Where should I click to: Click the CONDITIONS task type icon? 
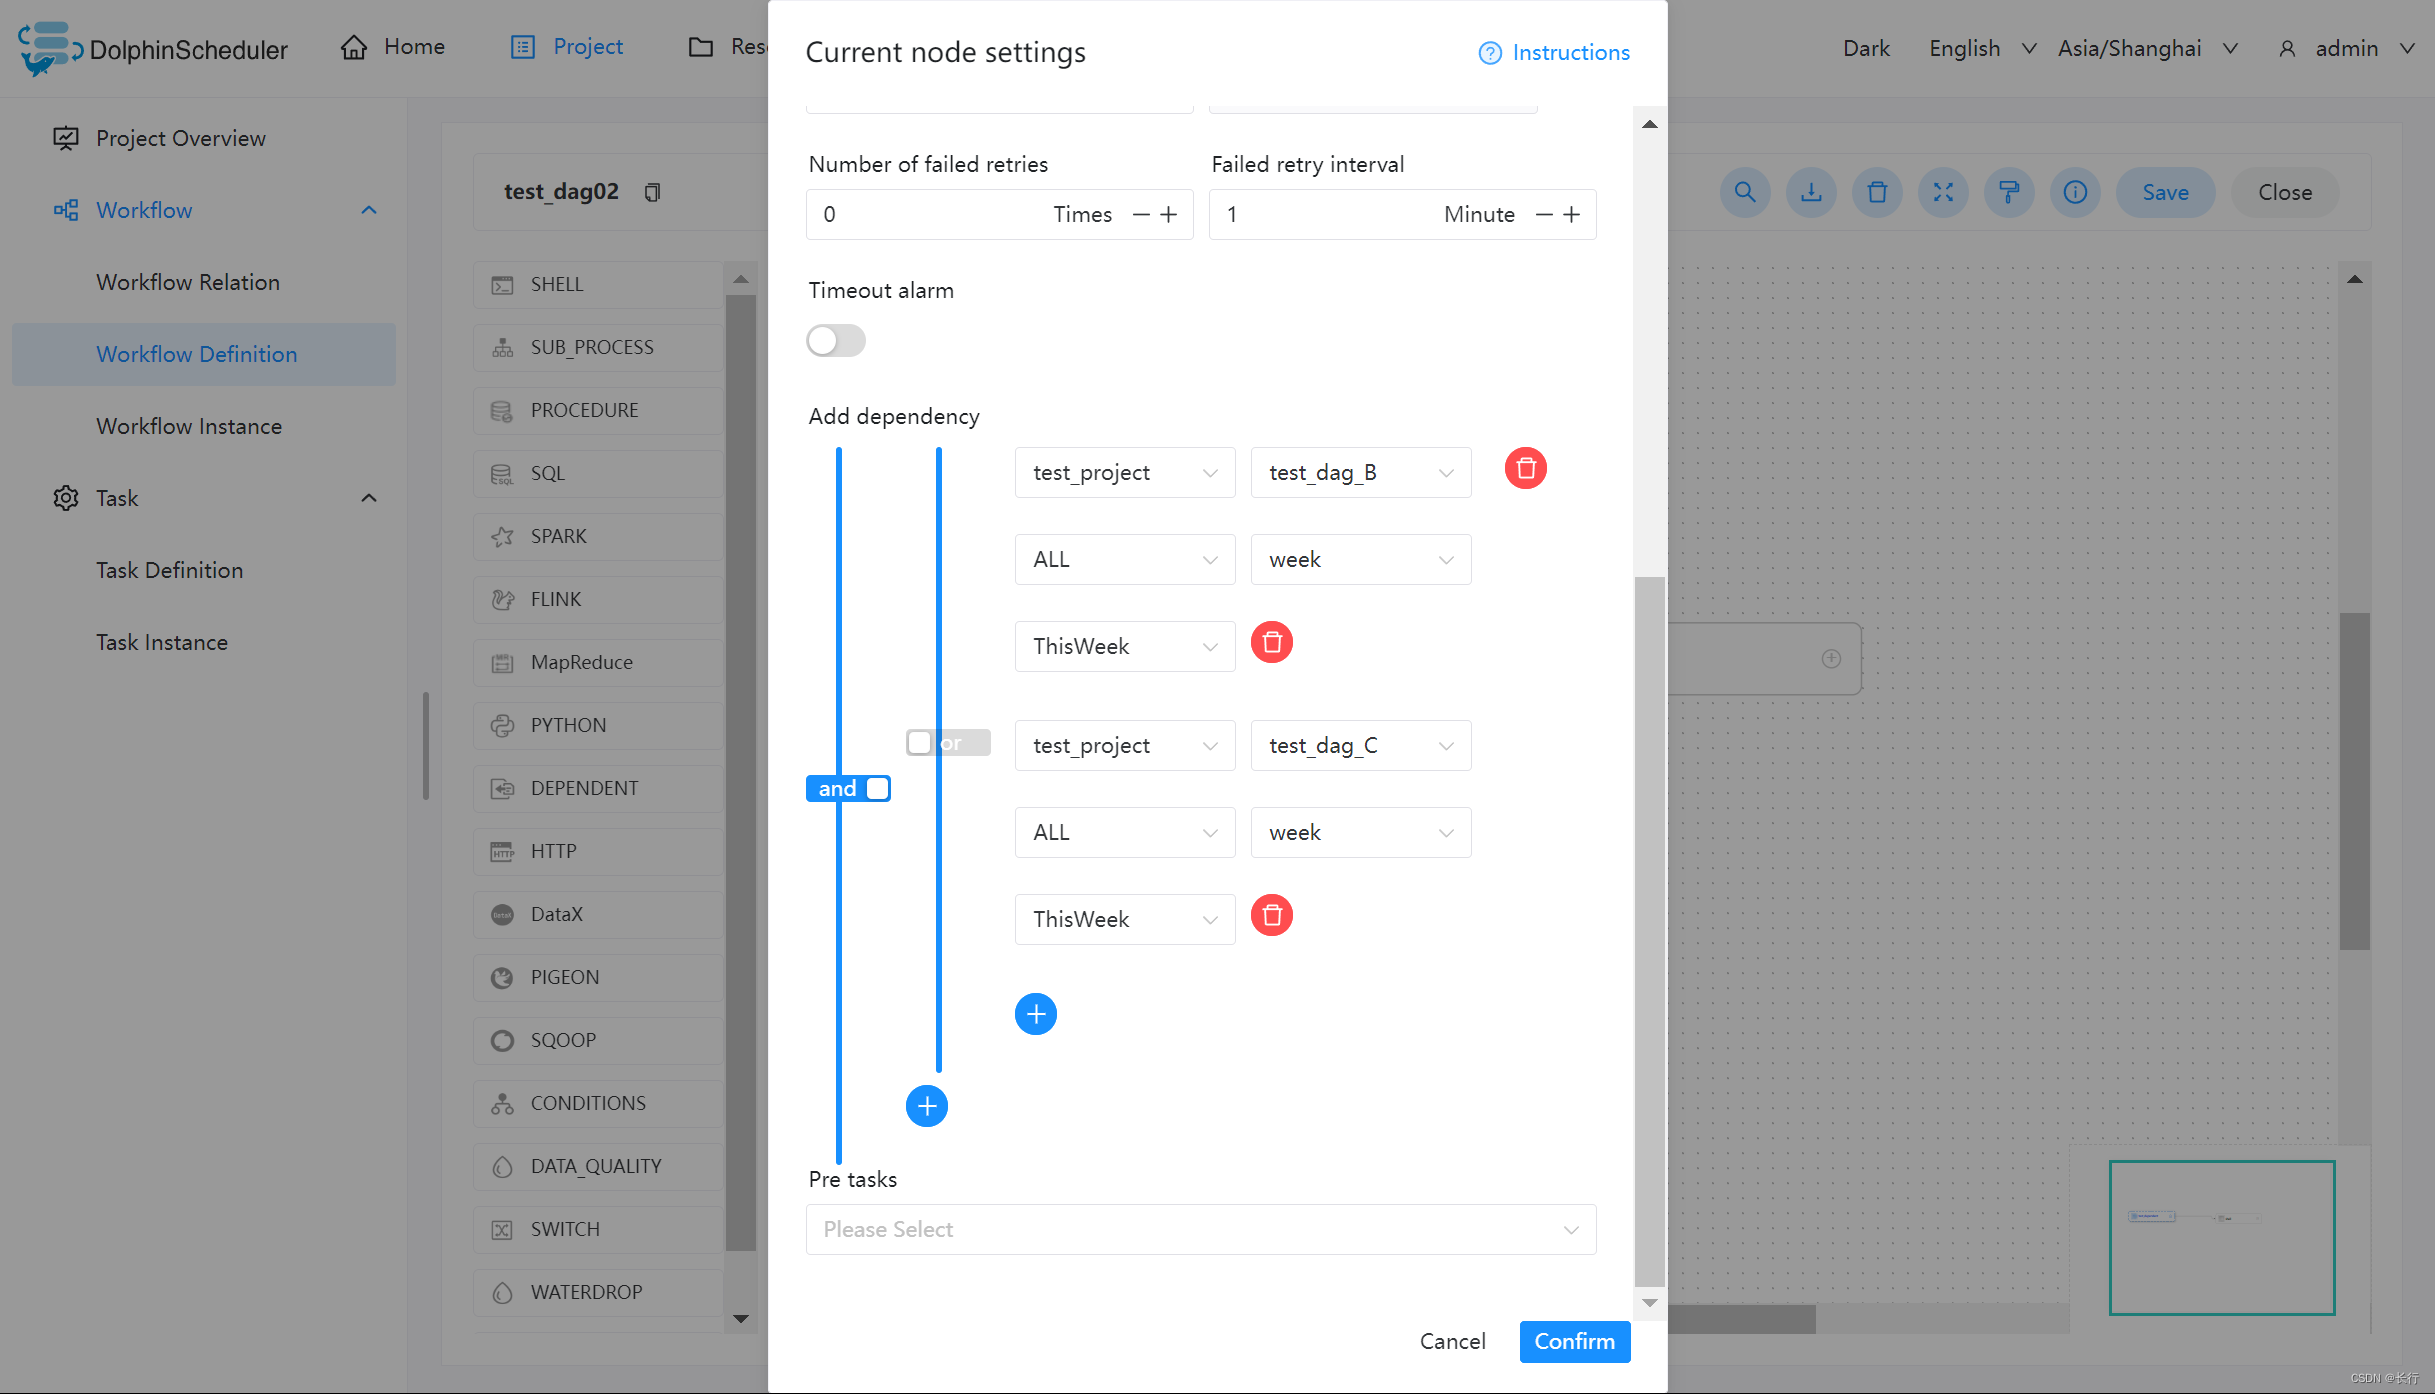coord(503,1101)
